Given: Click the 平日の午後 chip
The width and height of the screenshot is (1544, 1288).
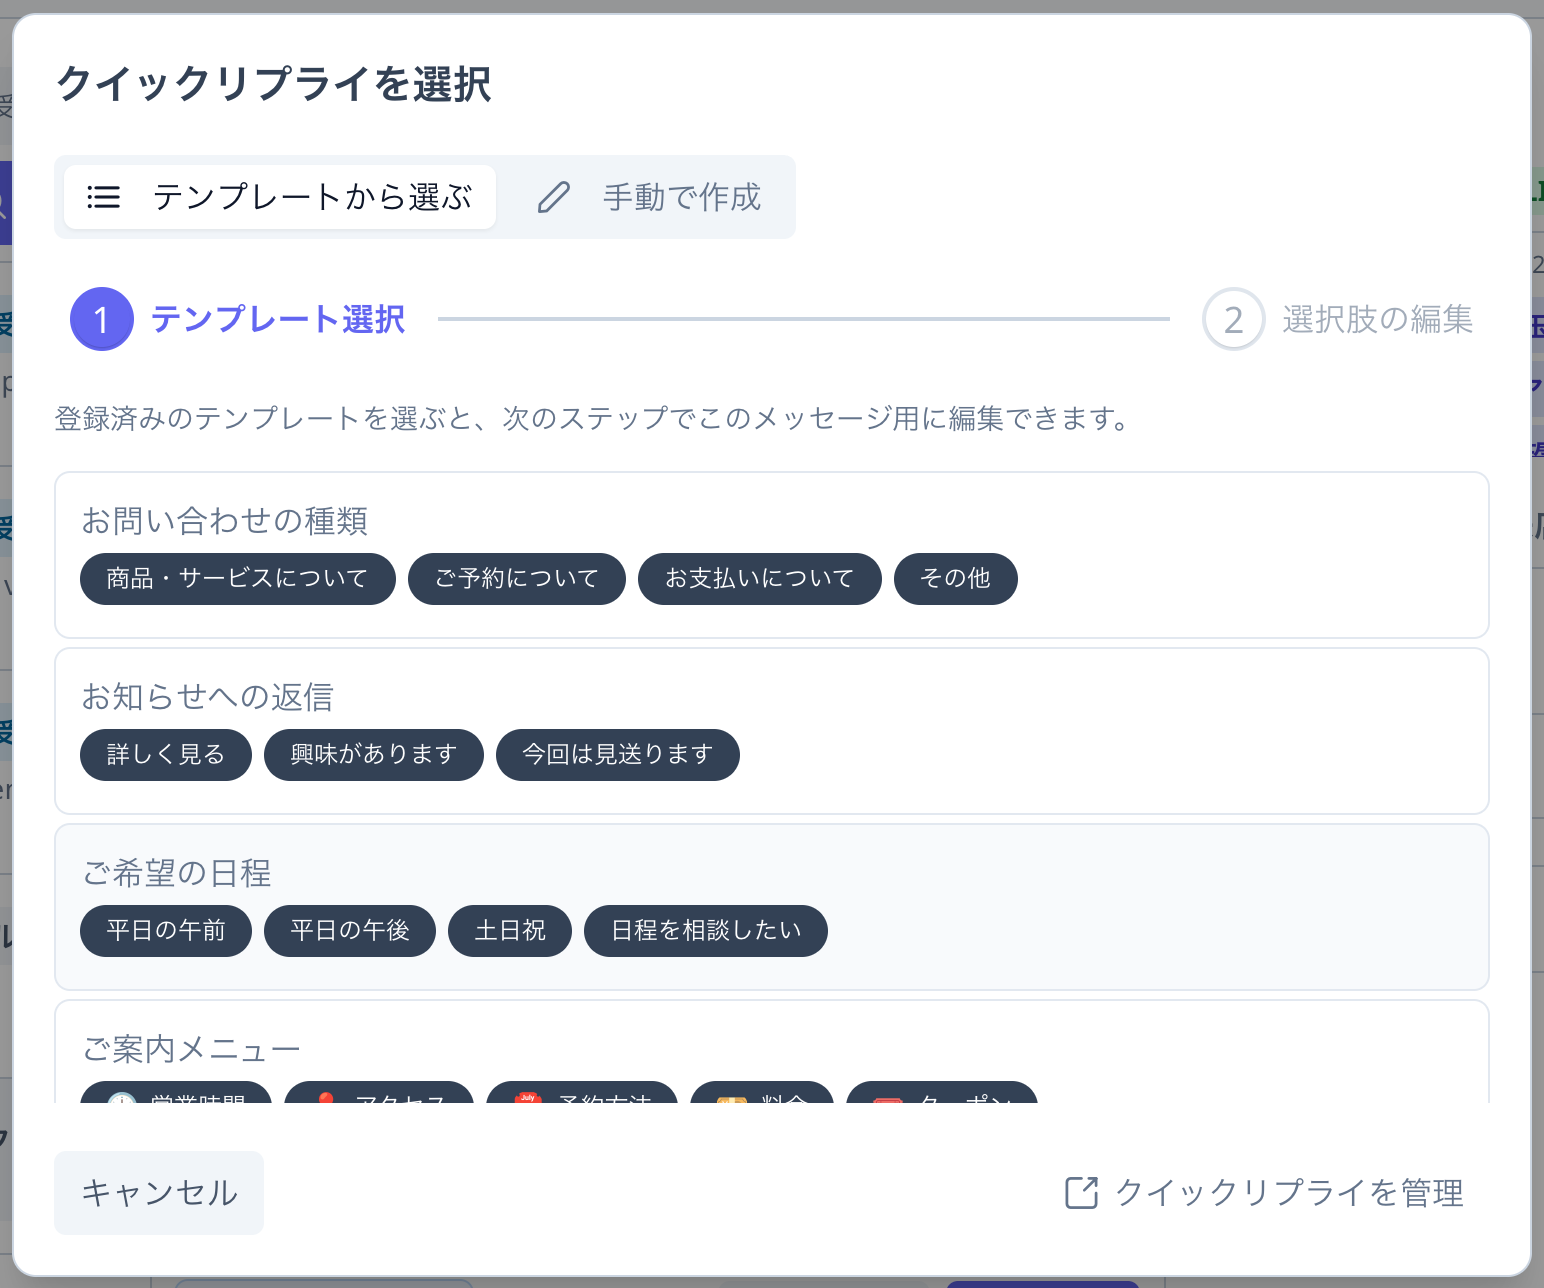Looking at the screenshot, I should tap(350, 931).
